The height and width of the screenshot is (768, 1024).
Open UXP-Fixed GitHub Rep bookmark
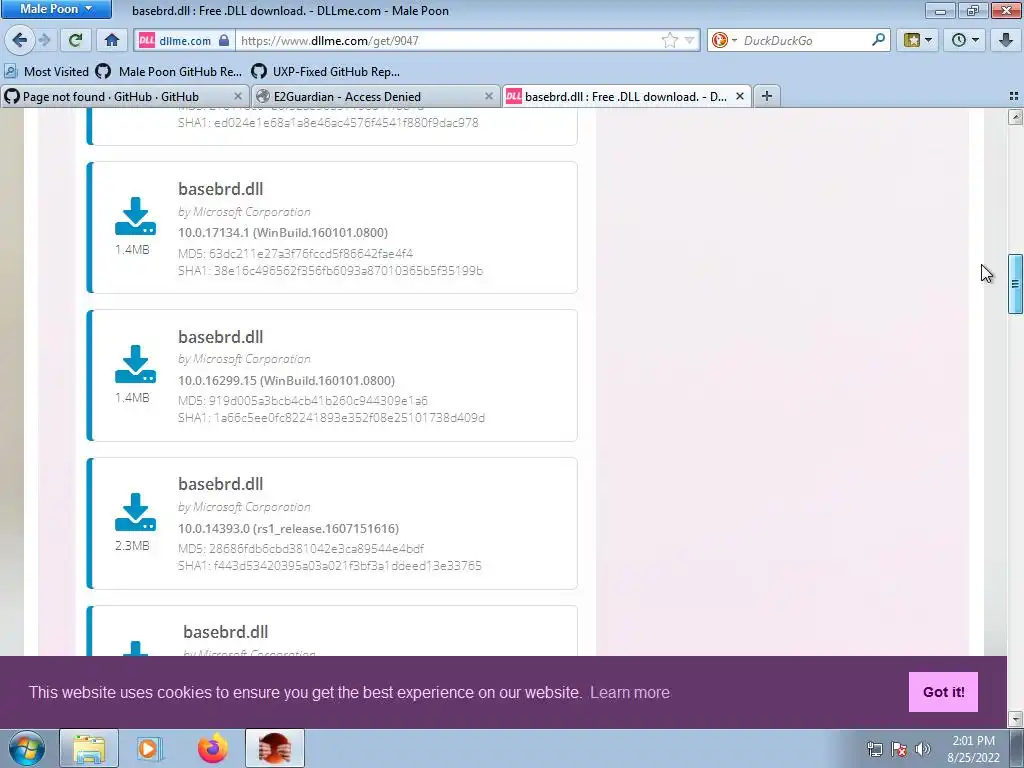(x=325, y=72)
